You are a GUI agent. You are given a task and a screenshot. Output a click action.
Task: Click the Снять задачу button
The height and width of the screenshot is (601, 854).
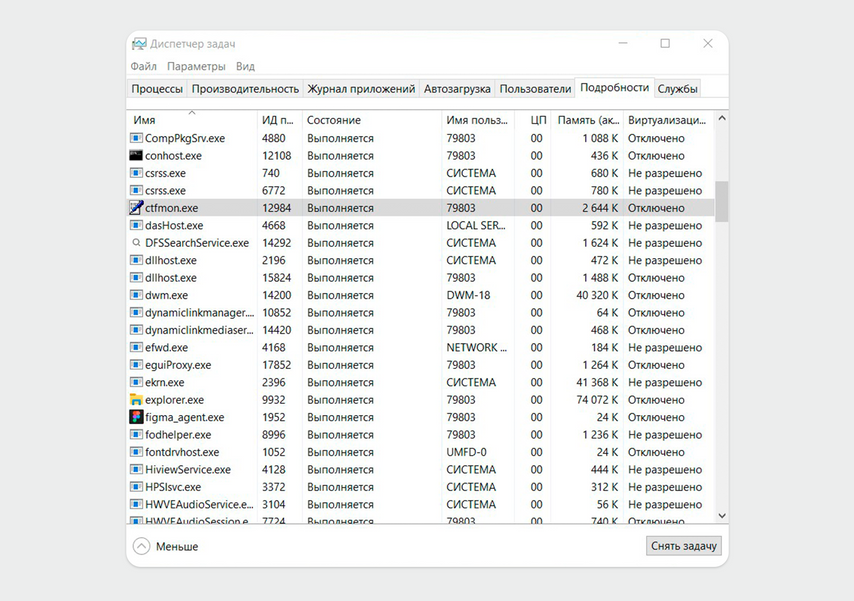click(x=684, y=546)
